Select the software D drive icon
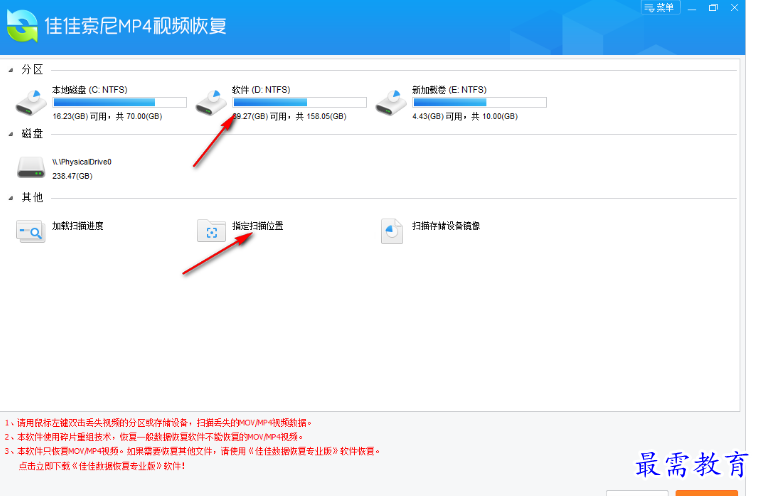 (x=211, y=102)
